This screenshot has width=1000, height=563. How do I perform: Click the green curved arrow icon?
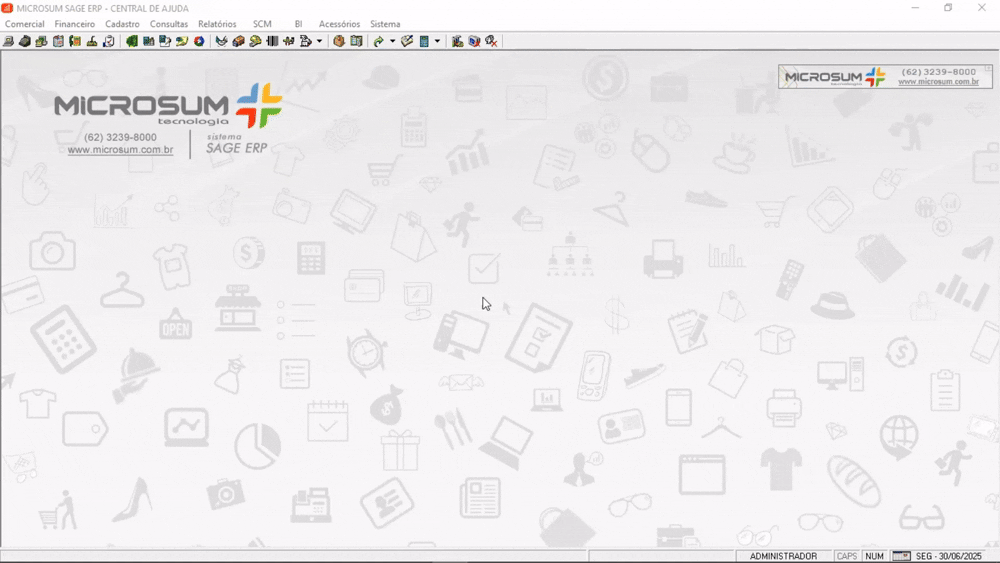(x=378, y=41)
